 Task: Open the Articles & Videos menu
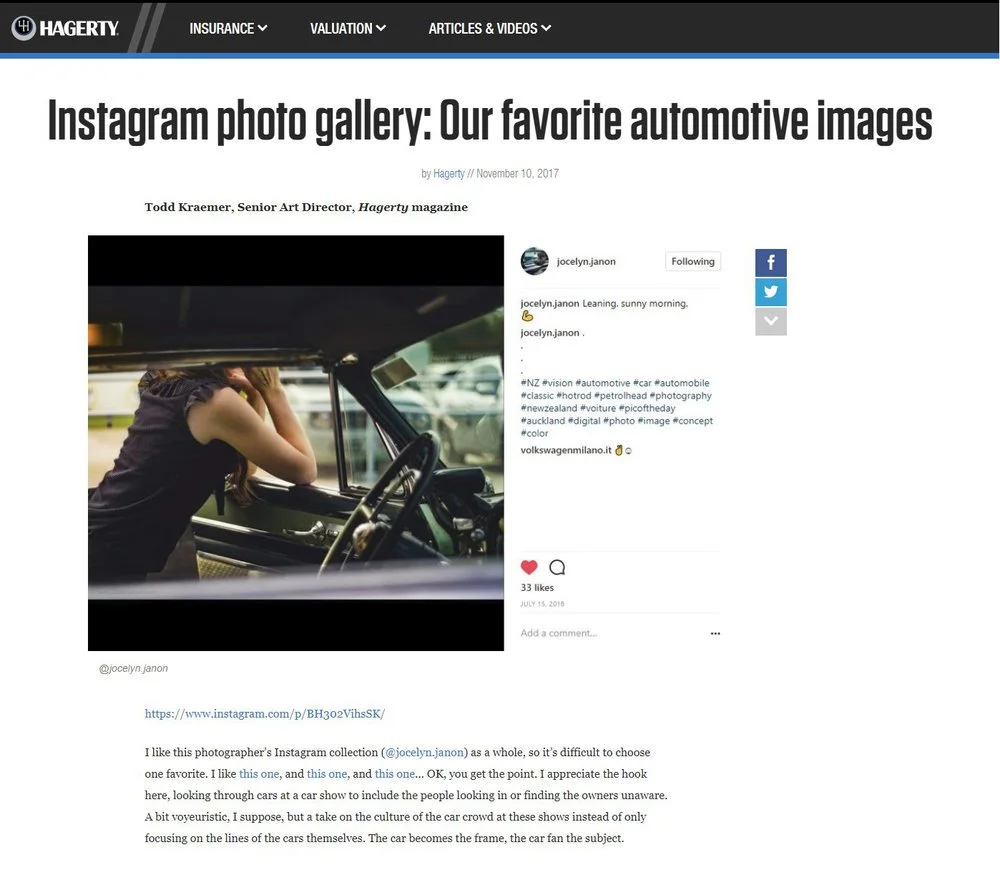tap(489, 28)
